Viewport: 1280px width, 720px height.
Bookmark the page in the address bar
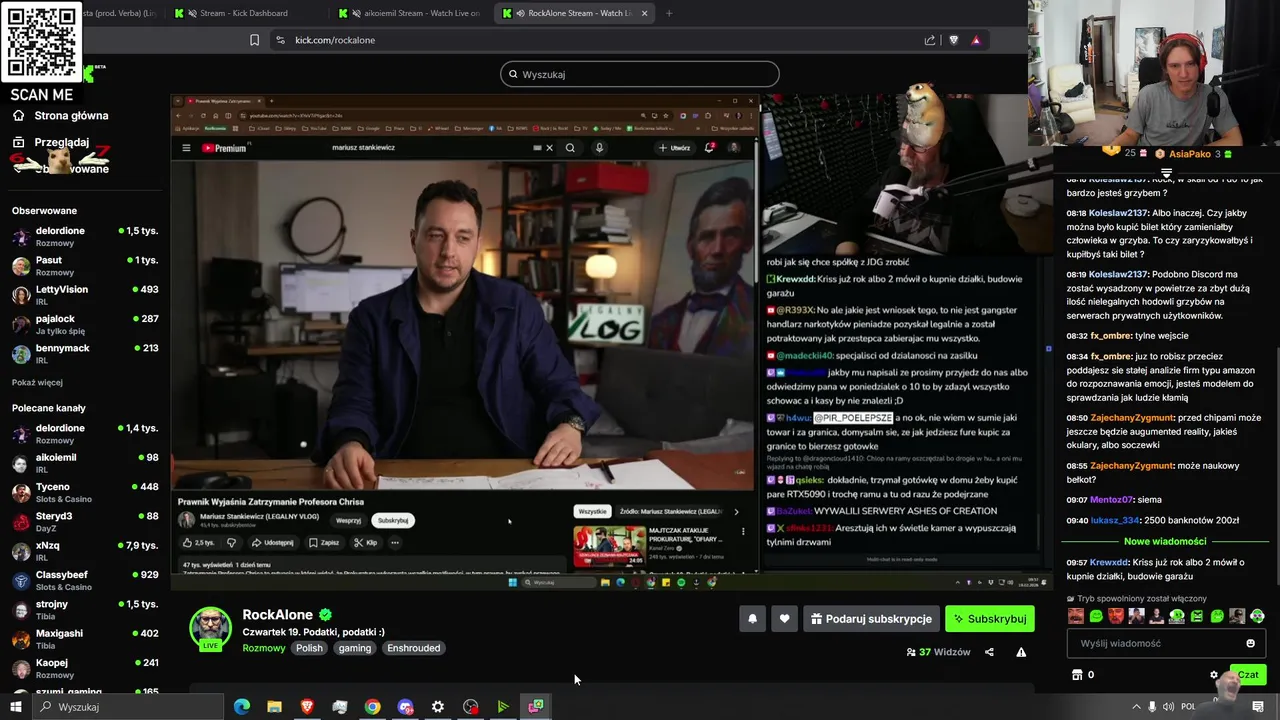(254, 40)
